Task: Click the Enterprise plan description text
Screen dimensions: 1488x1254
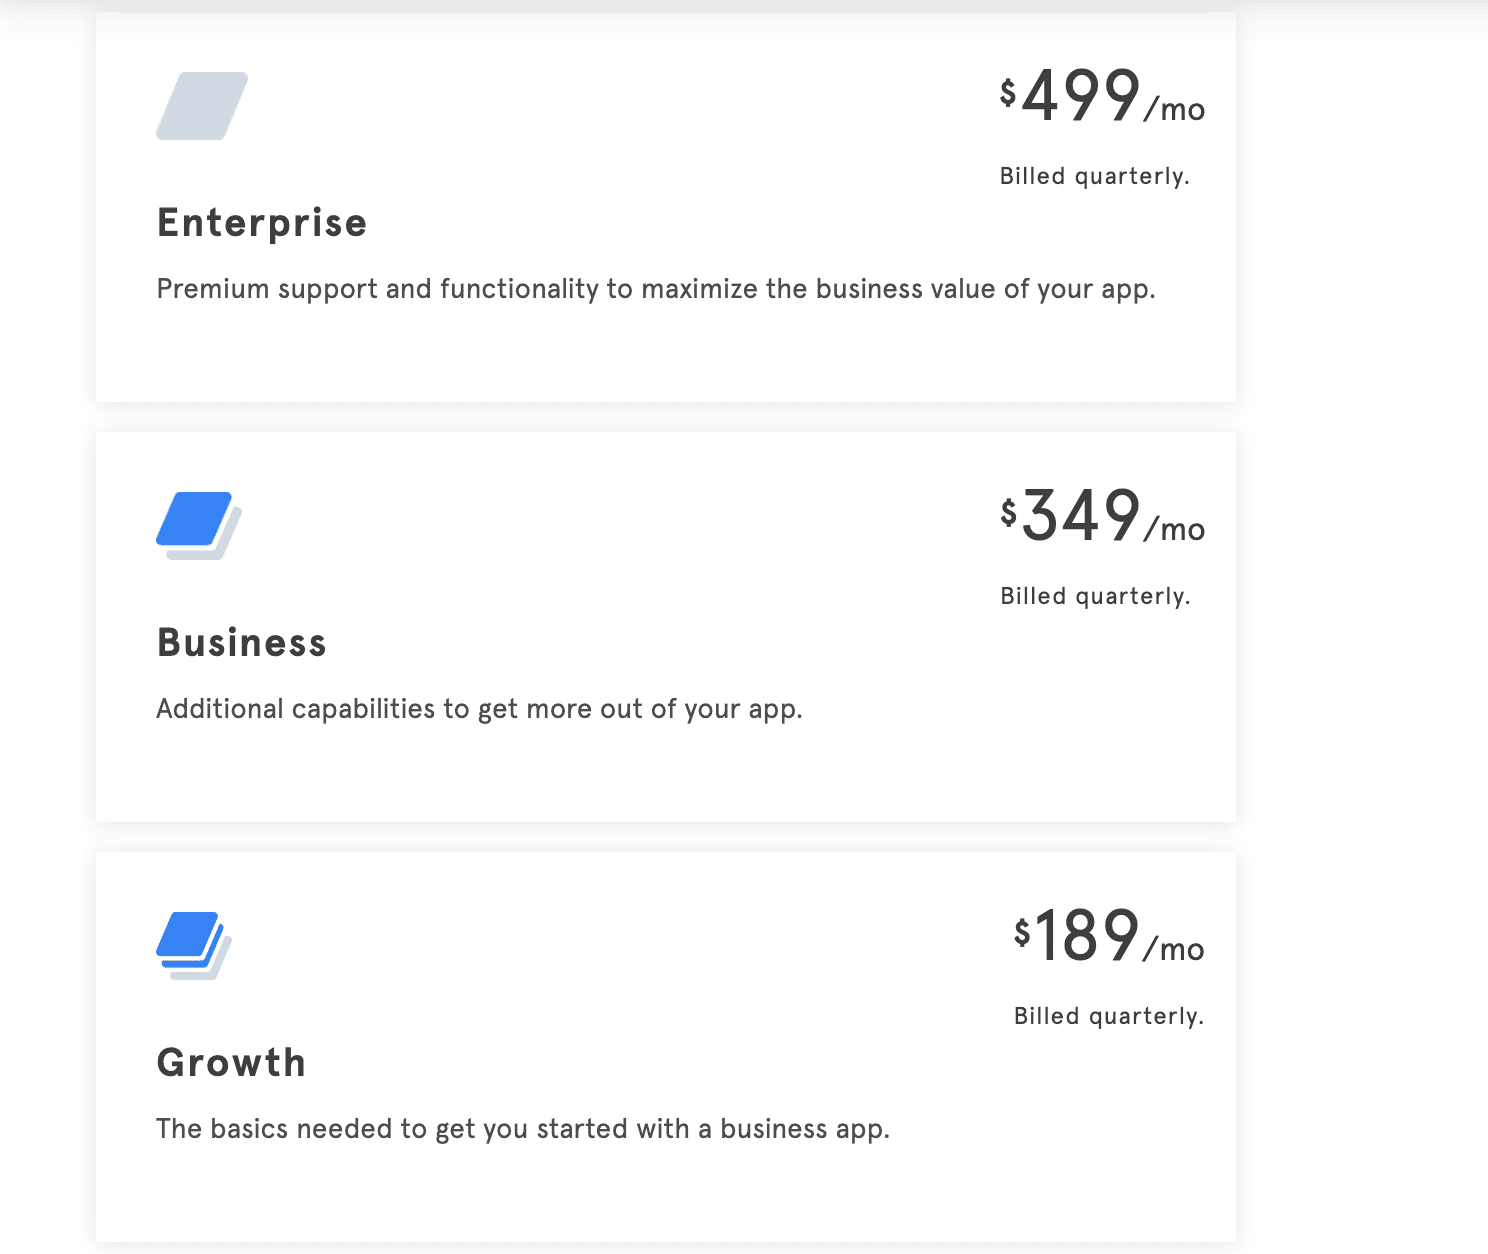Action: click(x=656, y=289)
